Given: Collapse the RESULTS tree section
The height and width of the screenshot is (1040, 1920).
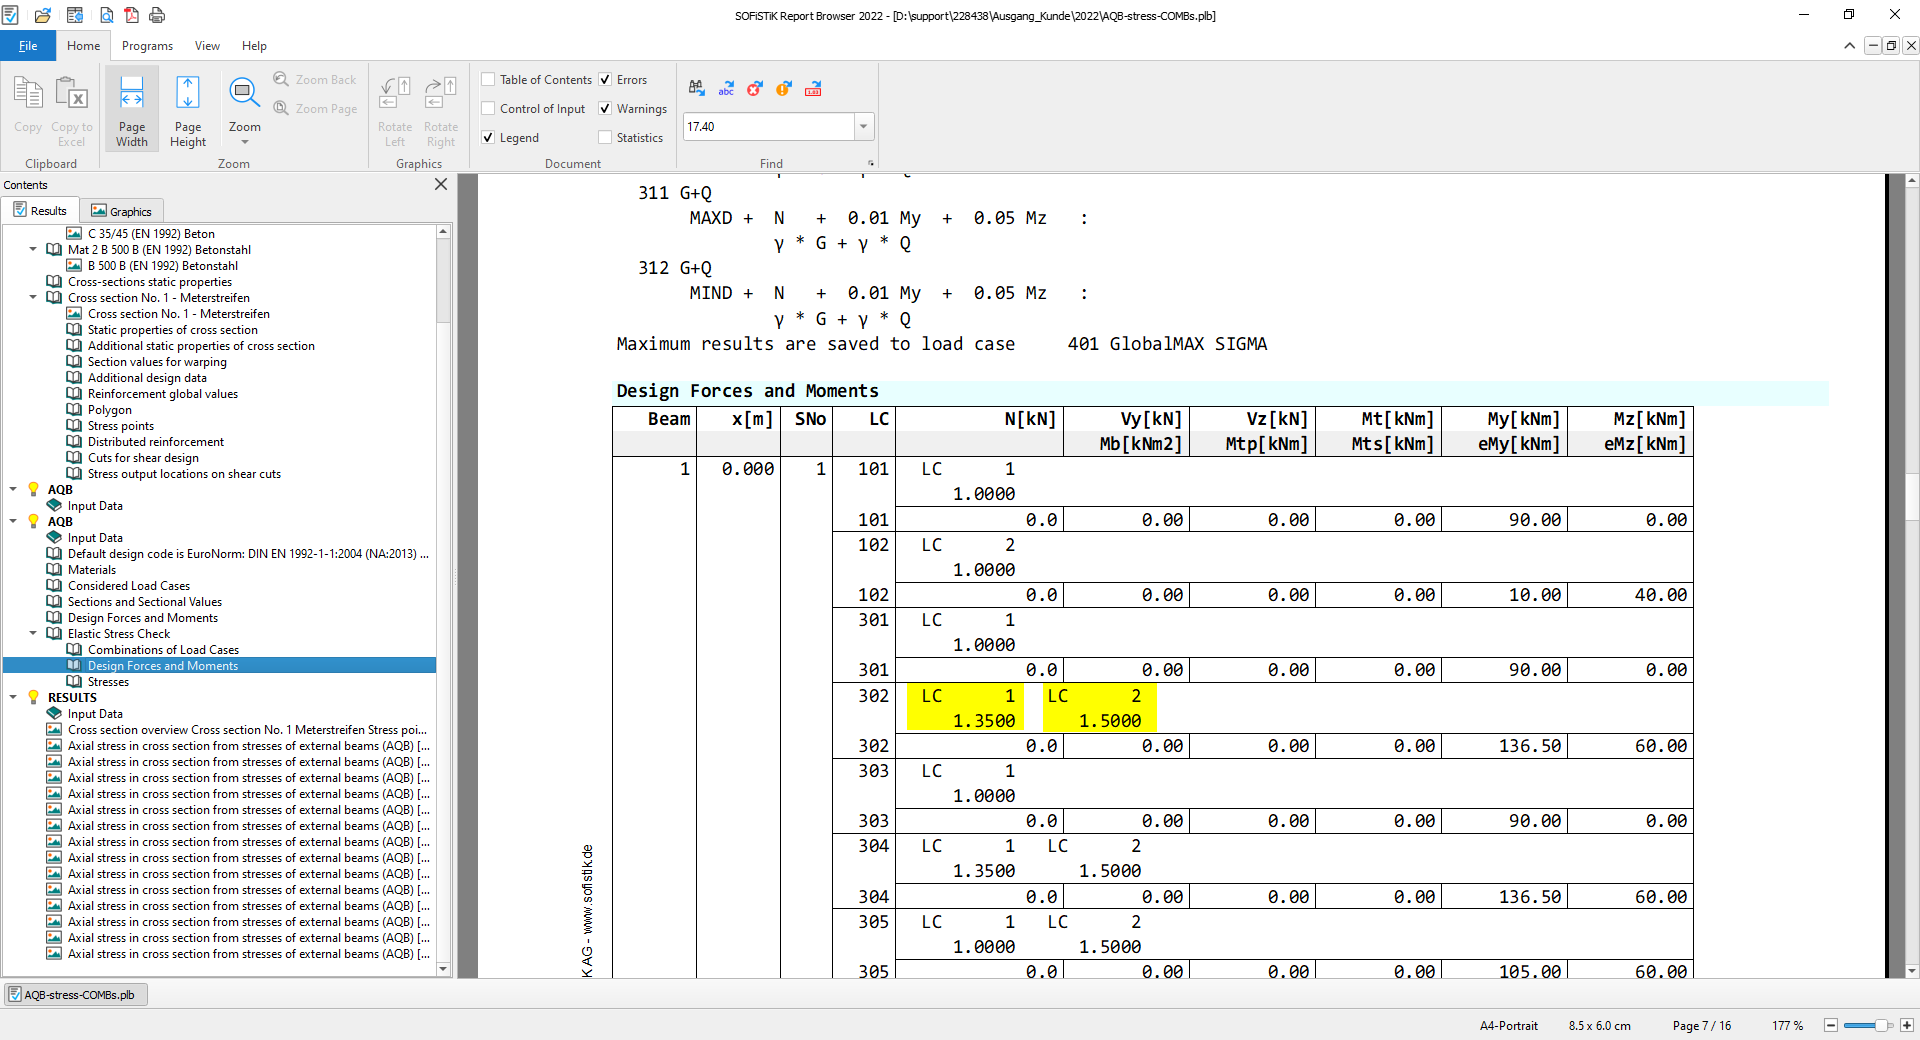Looking at the screenshot, I should (x=13, y=698).
